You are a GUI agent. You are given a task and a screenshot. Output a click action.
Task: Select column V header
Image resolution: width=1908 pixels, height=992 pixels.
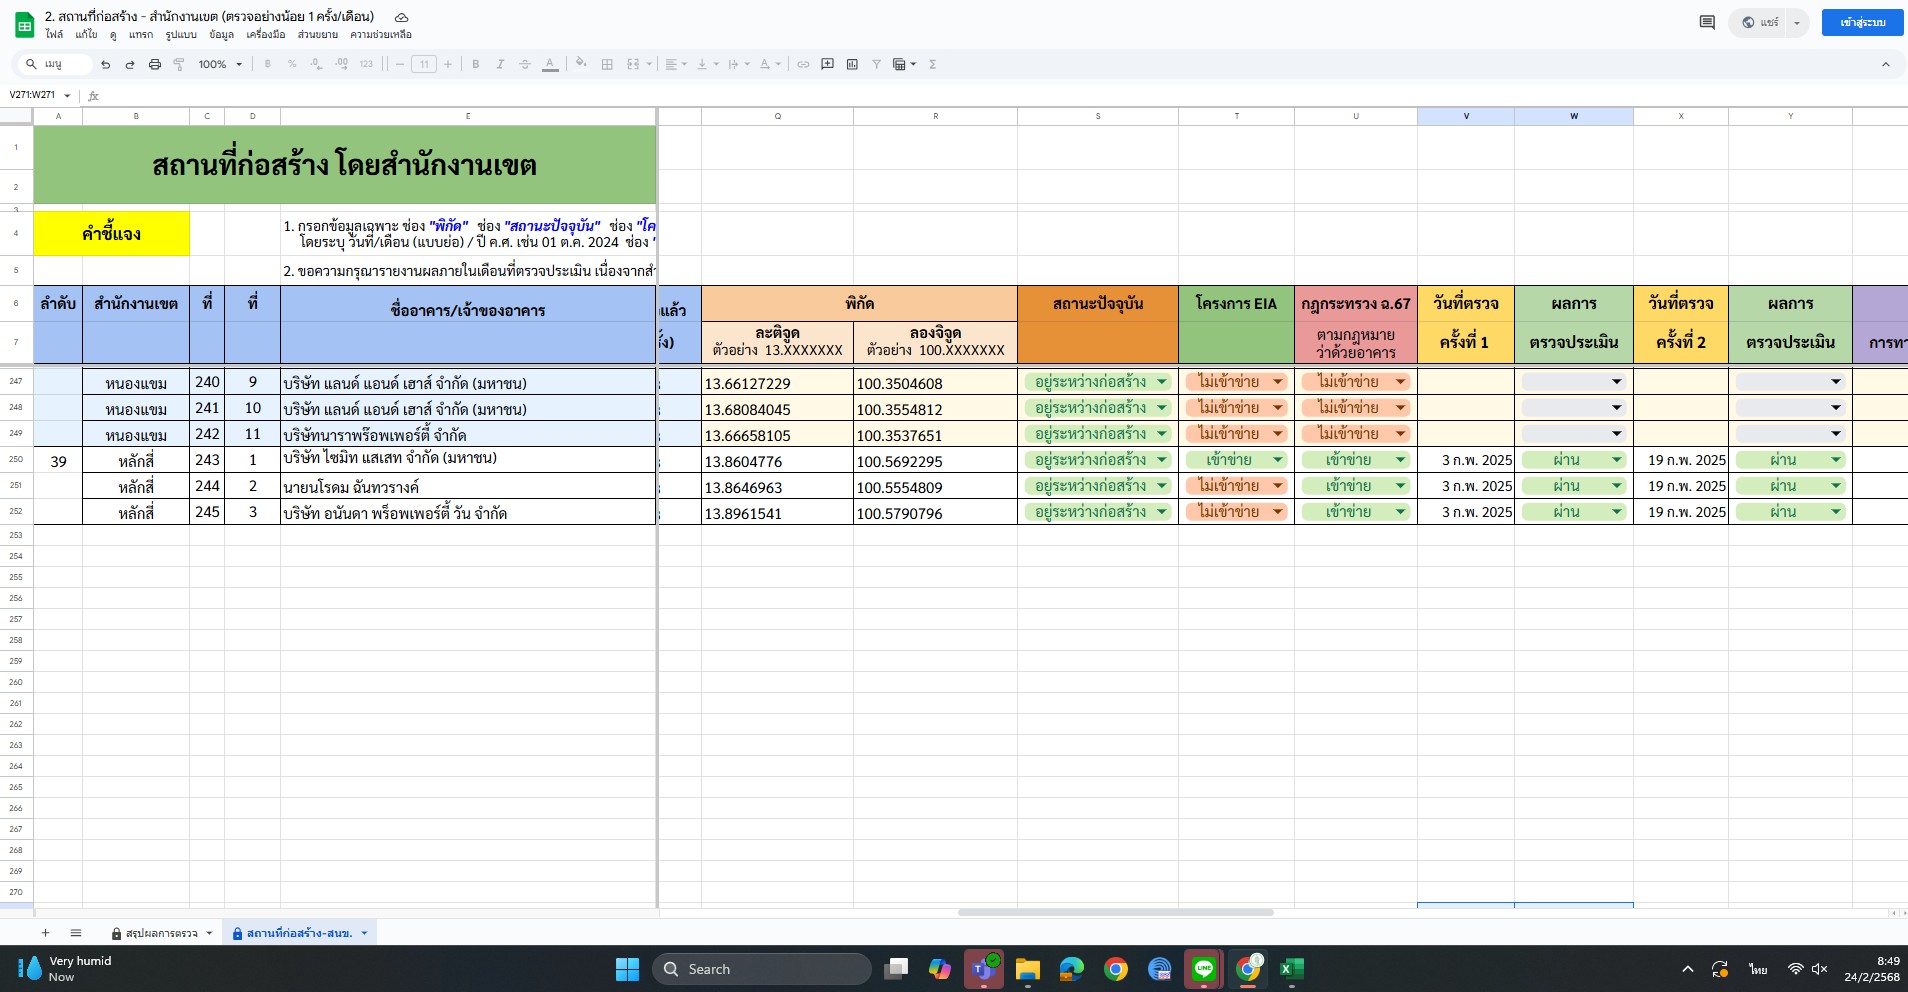point(1466,116)
